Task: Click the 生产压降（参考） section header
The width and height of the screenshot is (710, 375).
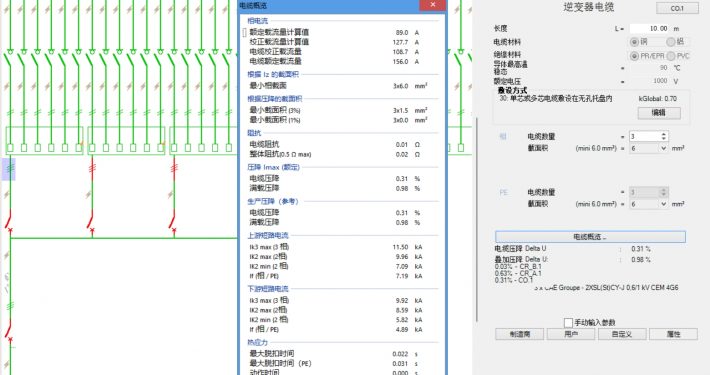Action: pos(273,201)
